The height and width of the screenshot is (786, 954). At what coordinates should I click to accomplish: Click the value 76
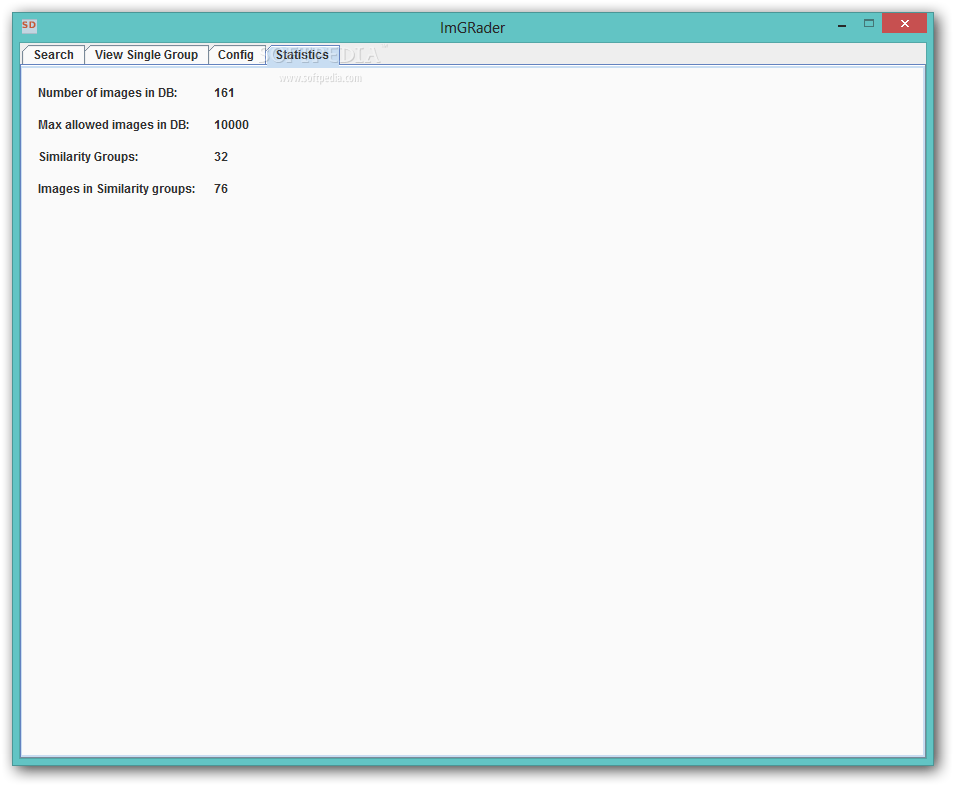221,189
